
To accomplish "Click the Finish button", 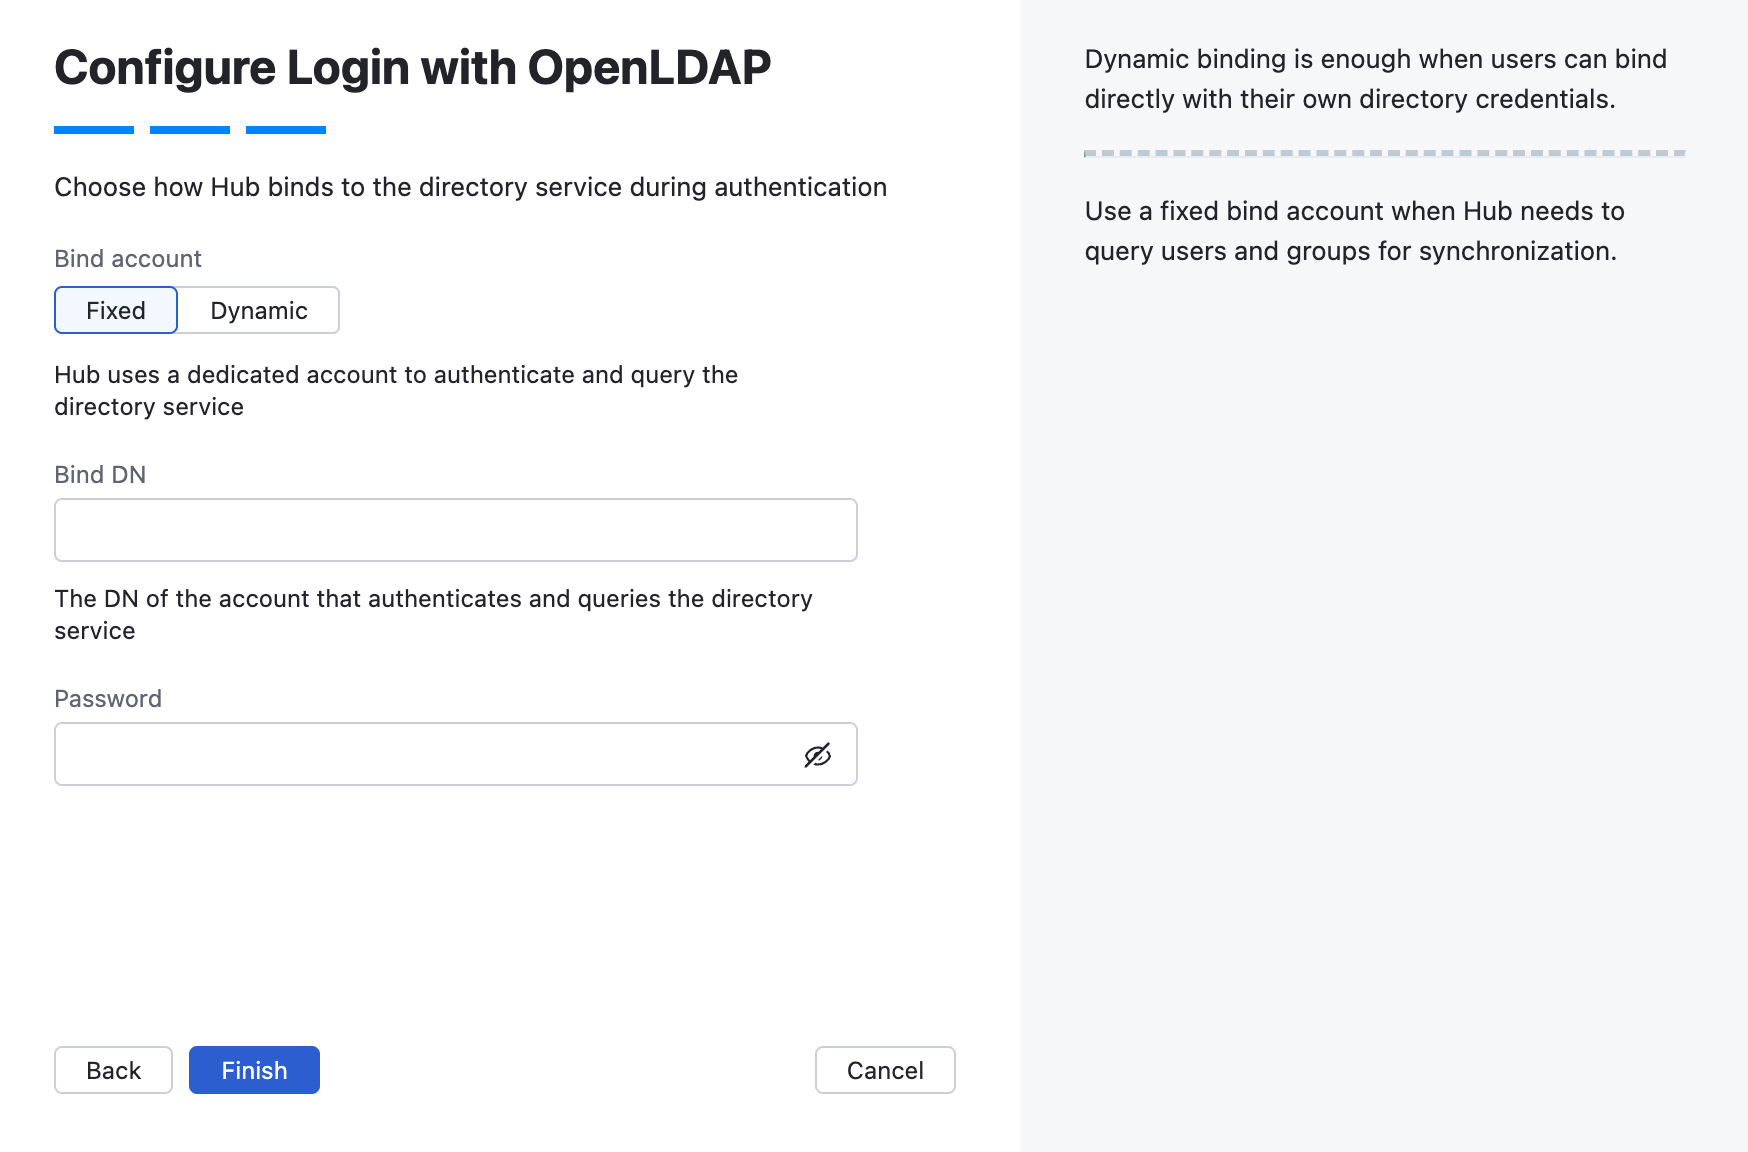I will 254,1070.
